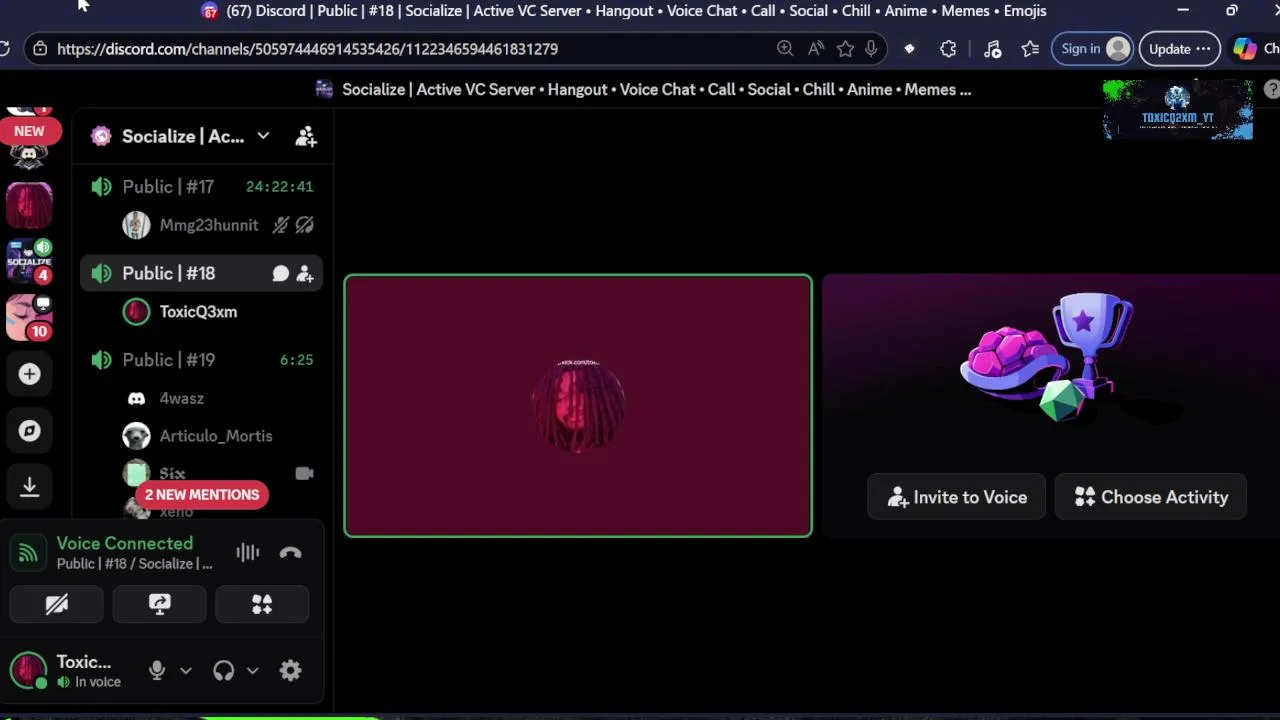Expand the headphones output options chevron

[x=253, y=671]
